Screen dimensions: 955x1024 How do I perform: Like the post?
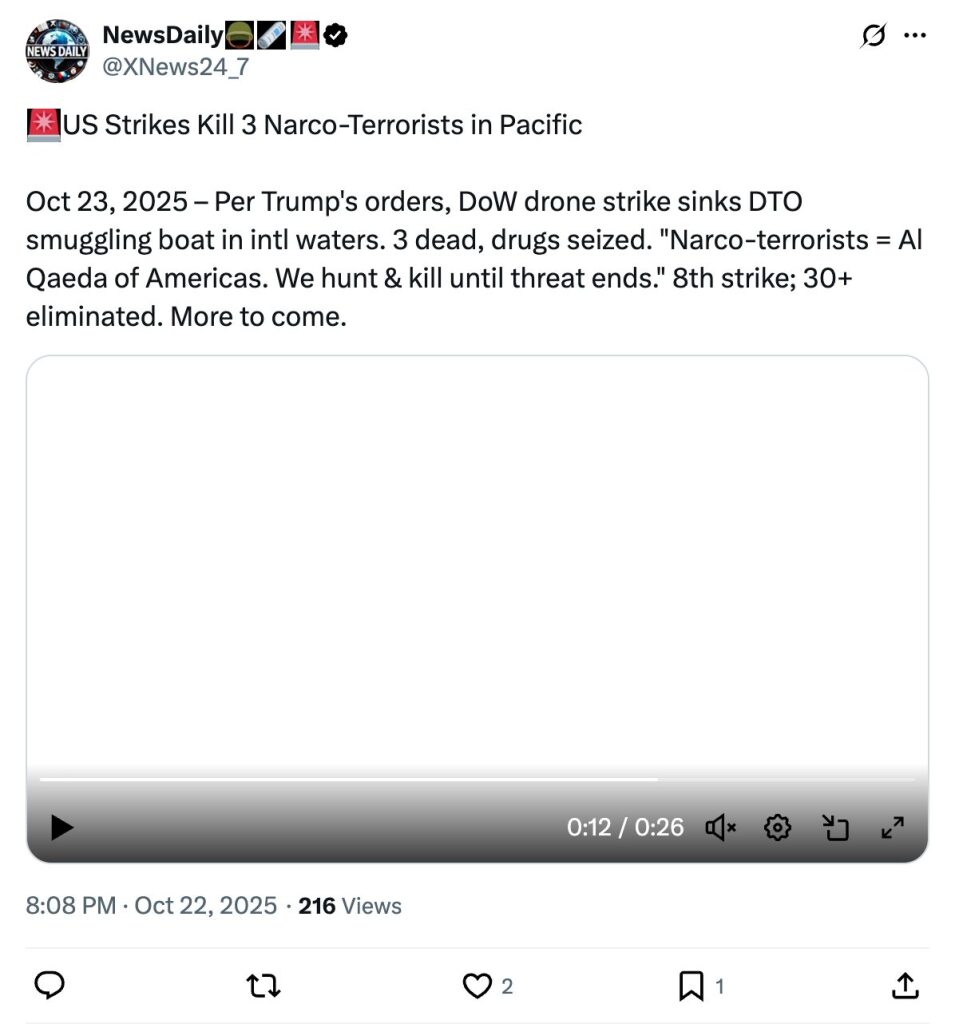477,987
